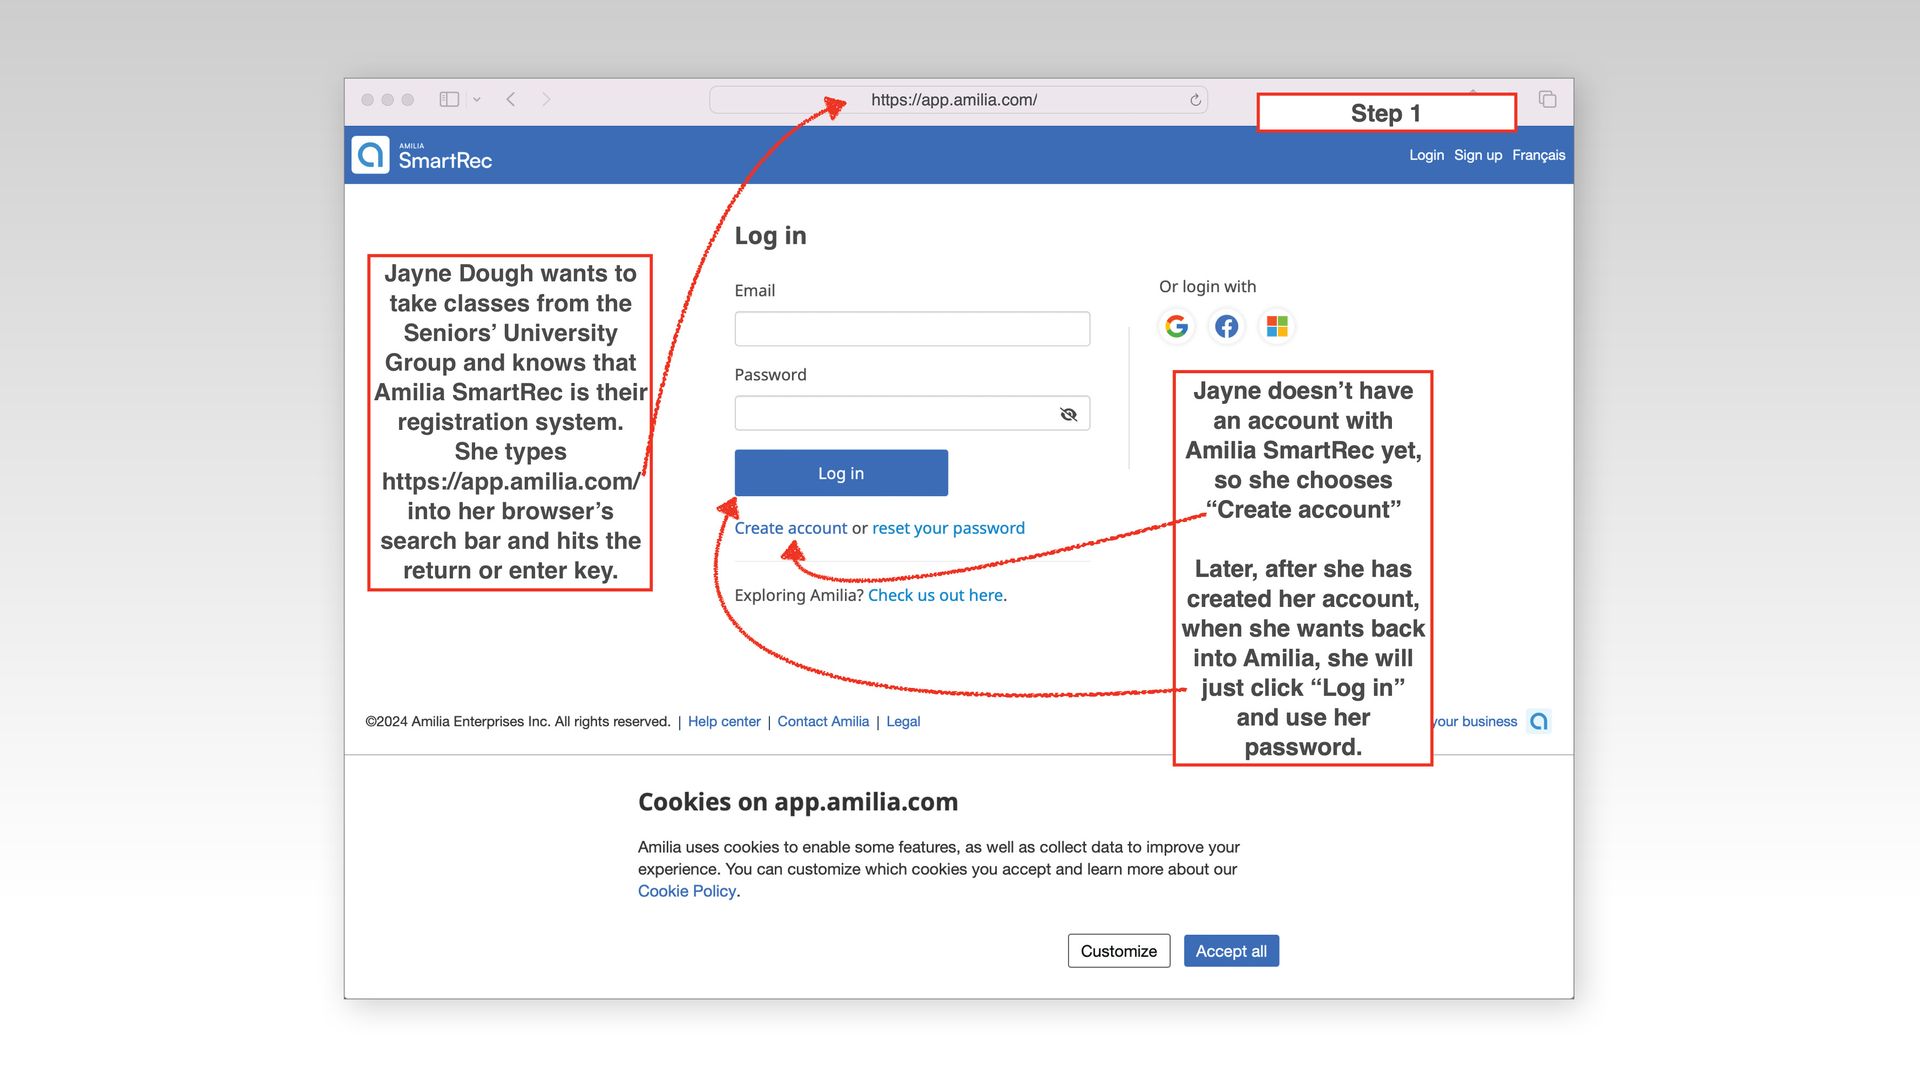Open the Legal footer link

[x=903, y=721]
